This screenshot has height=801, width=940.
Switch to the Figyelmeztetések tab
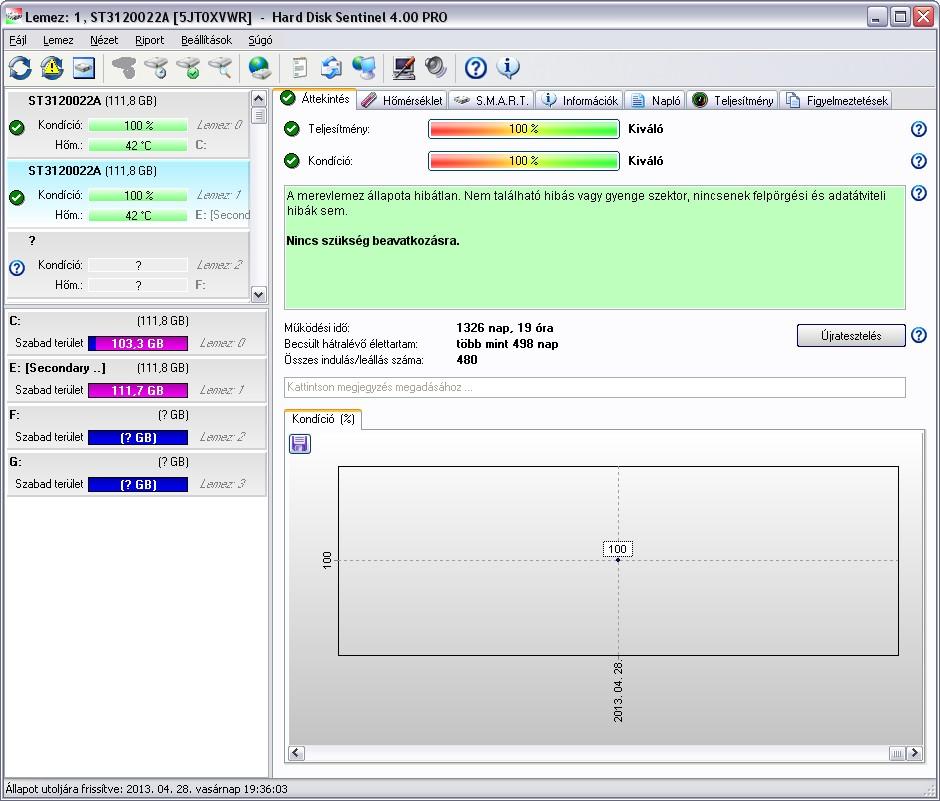pos(837,101)
